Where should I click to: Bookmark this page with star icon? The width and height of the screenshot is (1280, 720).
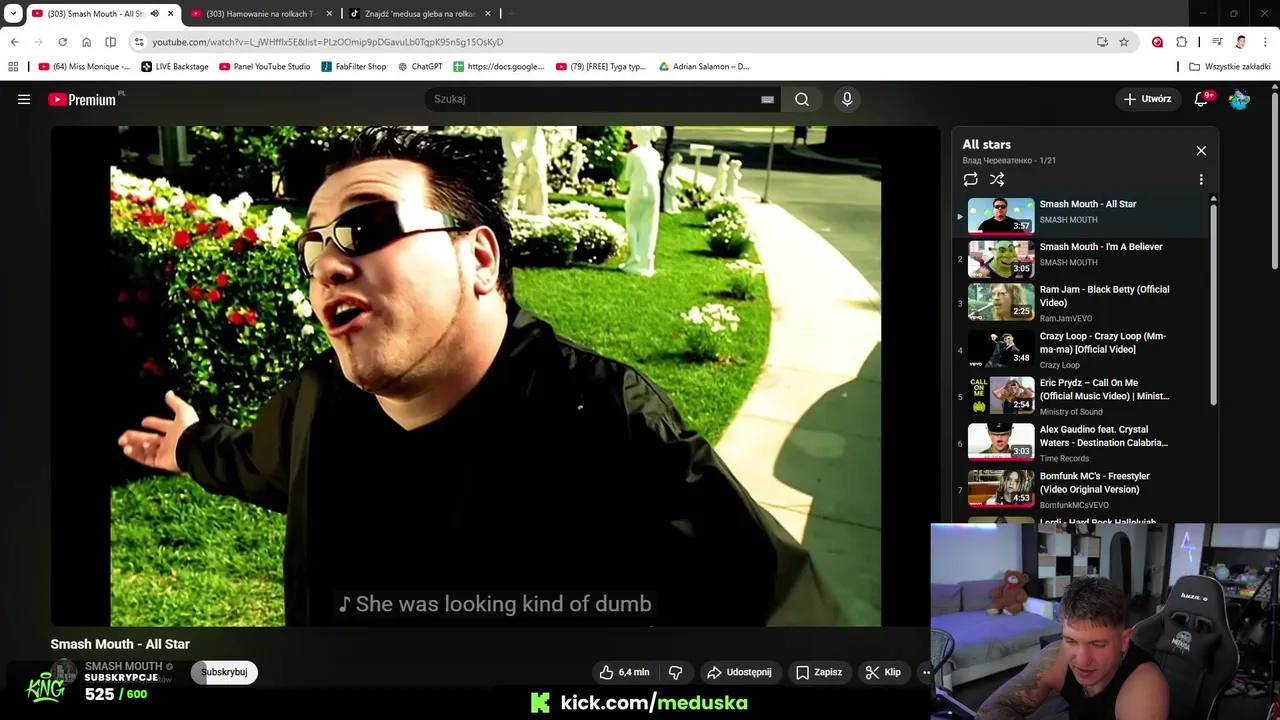coord(1124,42)
